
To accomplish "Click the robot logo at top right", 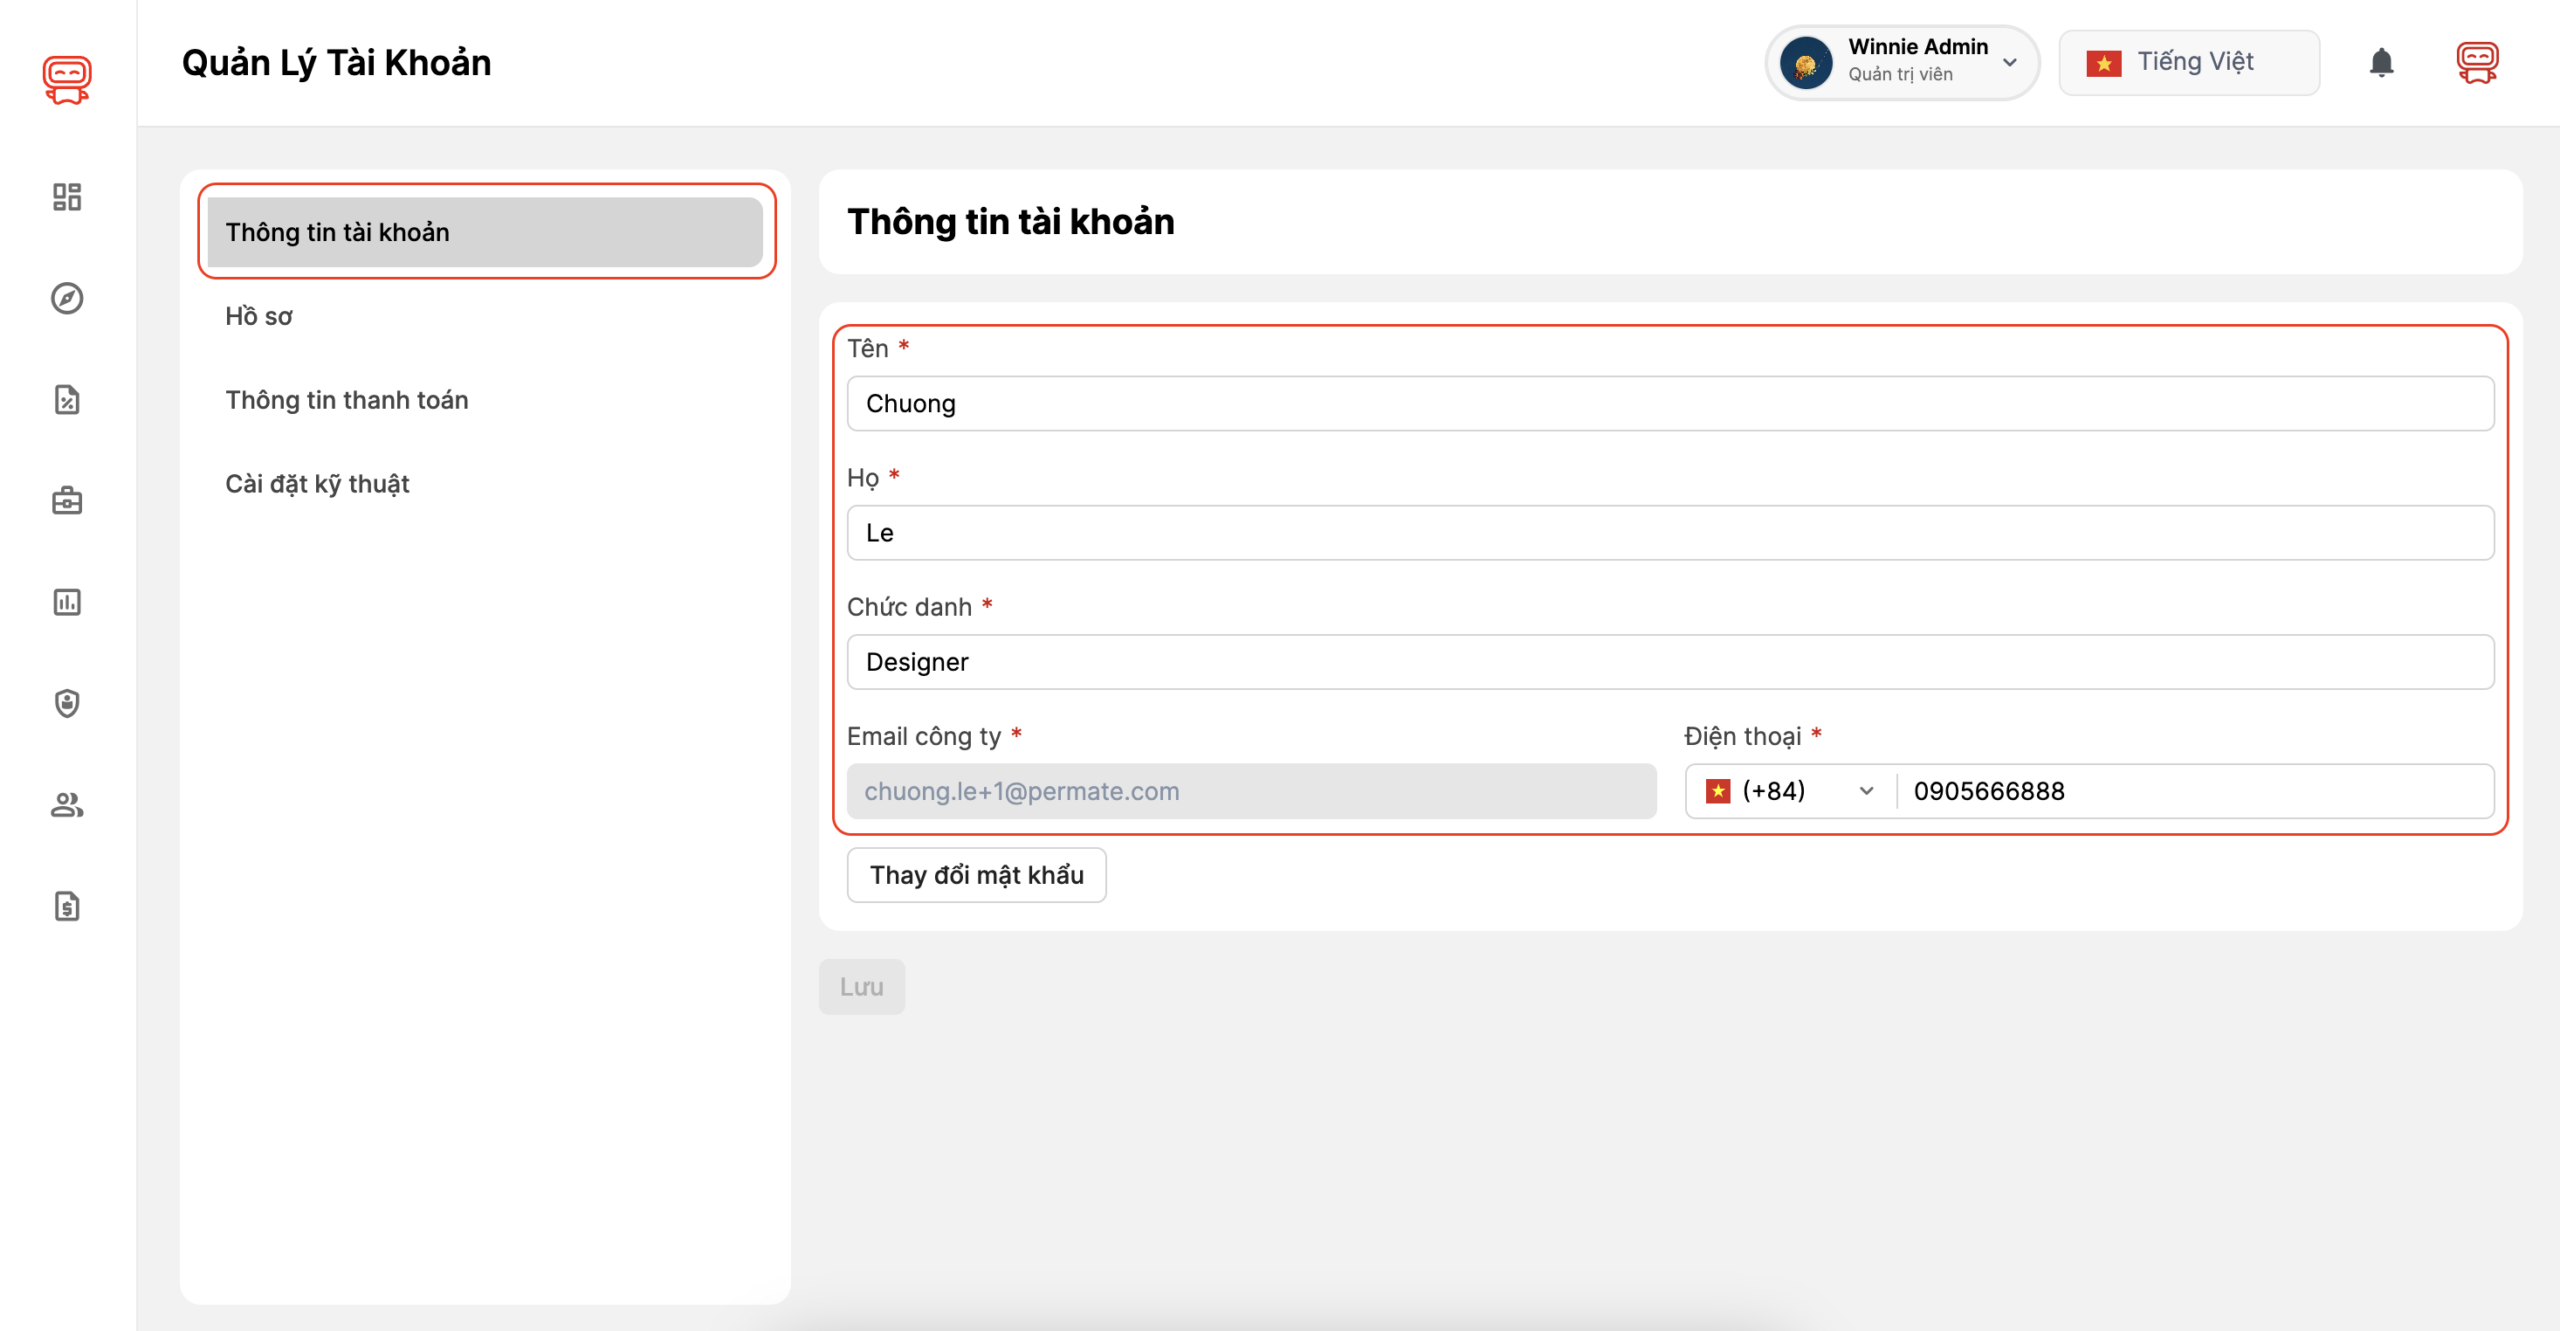I will [x=2477, y=63].
